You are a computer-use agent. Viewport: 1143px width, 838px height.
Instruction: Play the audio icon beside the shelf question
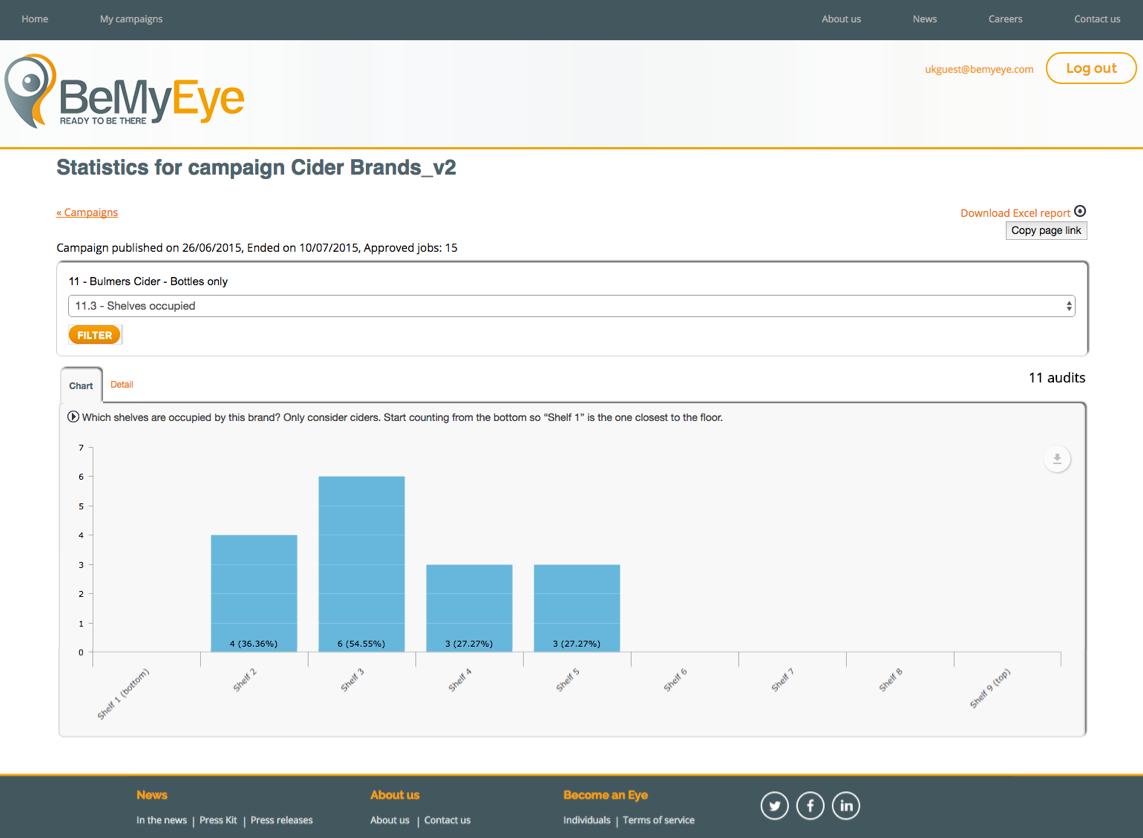pos(73,416)
